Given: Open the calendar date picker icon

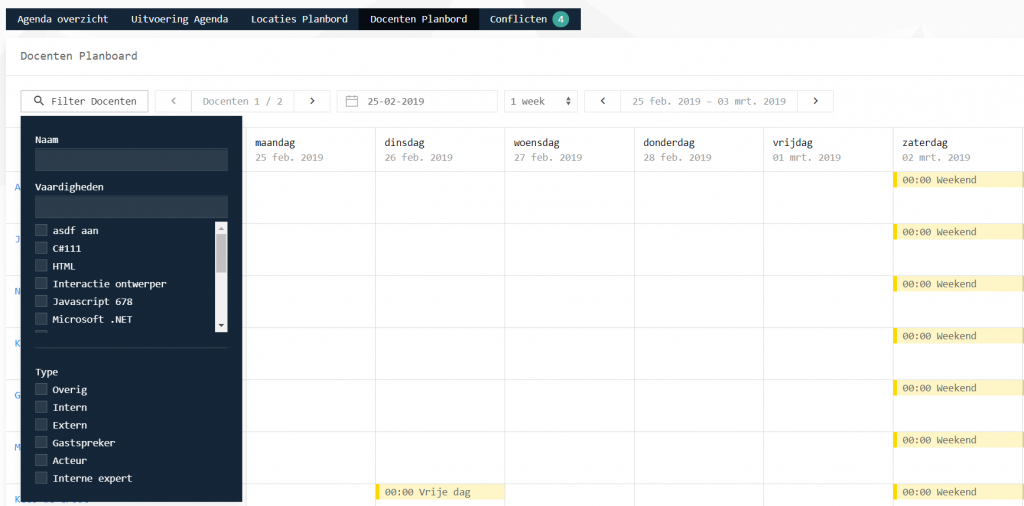Looking at the screenshot, I should pyautogui.click(x=351, y=101).
